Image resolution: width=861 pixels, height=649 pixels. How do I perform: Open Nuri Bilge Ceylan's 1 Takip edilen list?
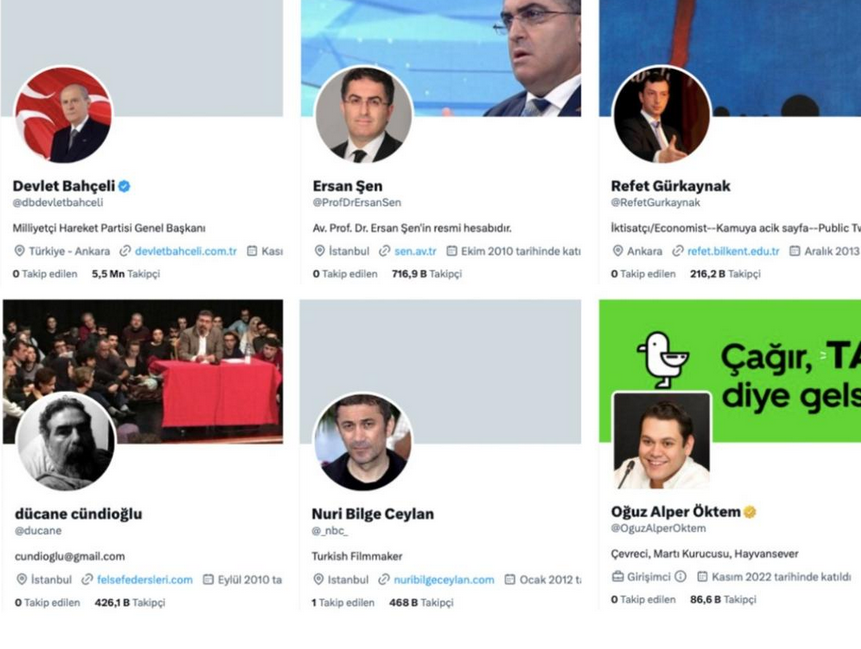343,603
